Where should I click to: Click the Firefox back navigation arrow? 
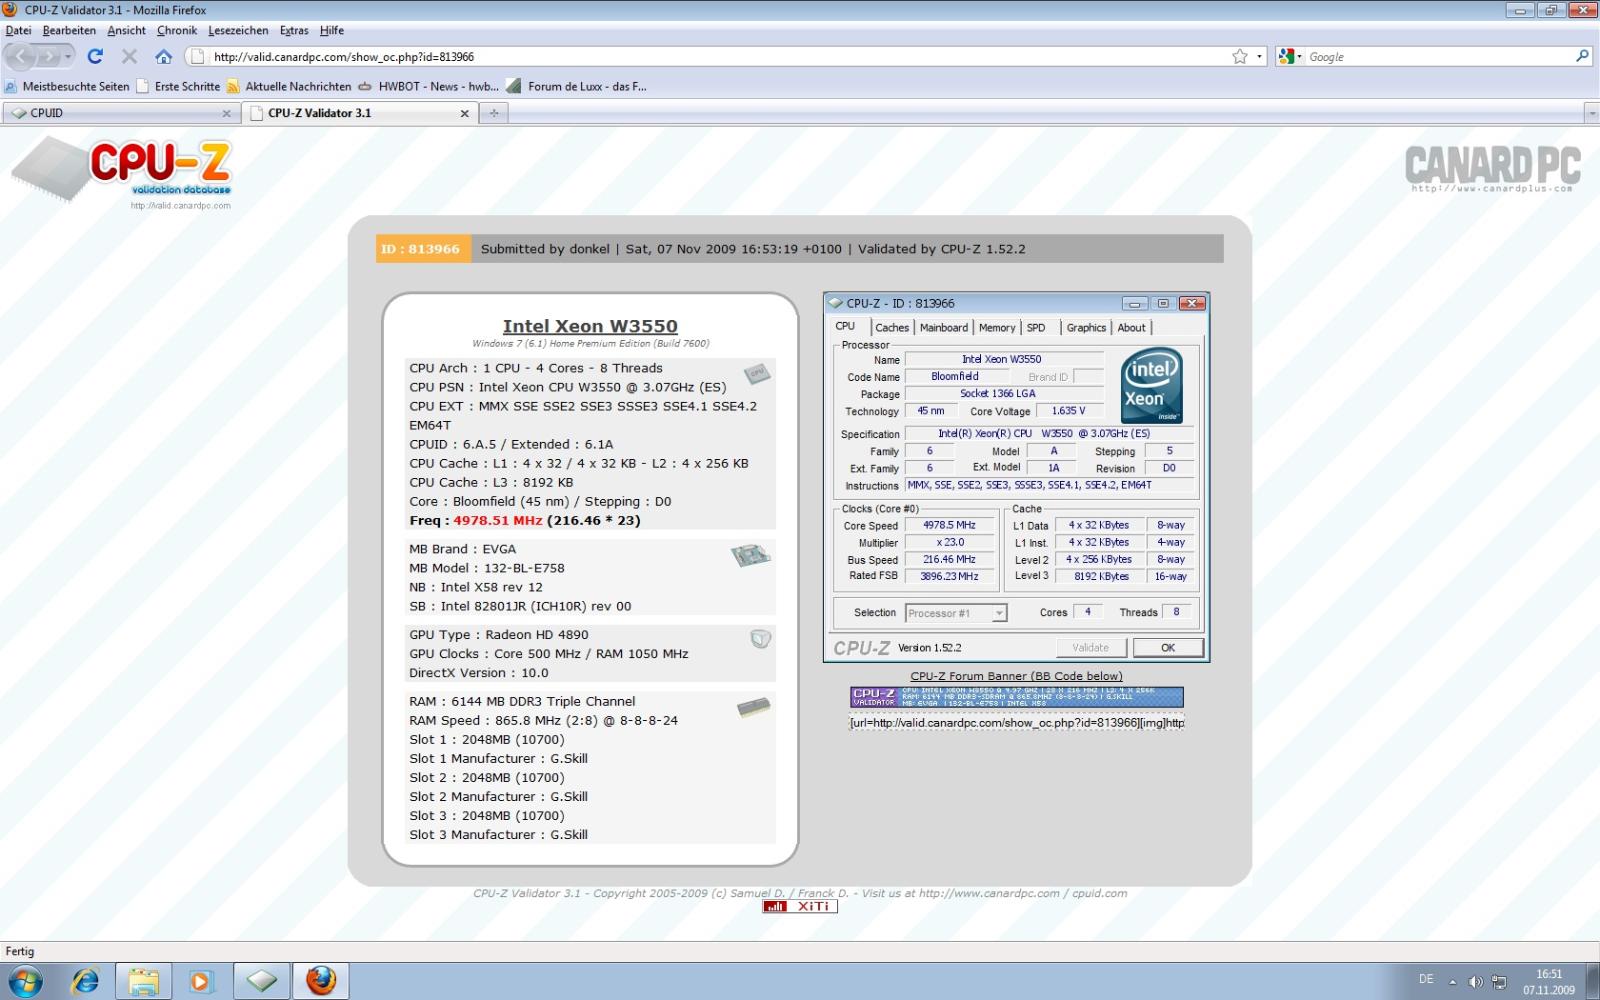21,57
